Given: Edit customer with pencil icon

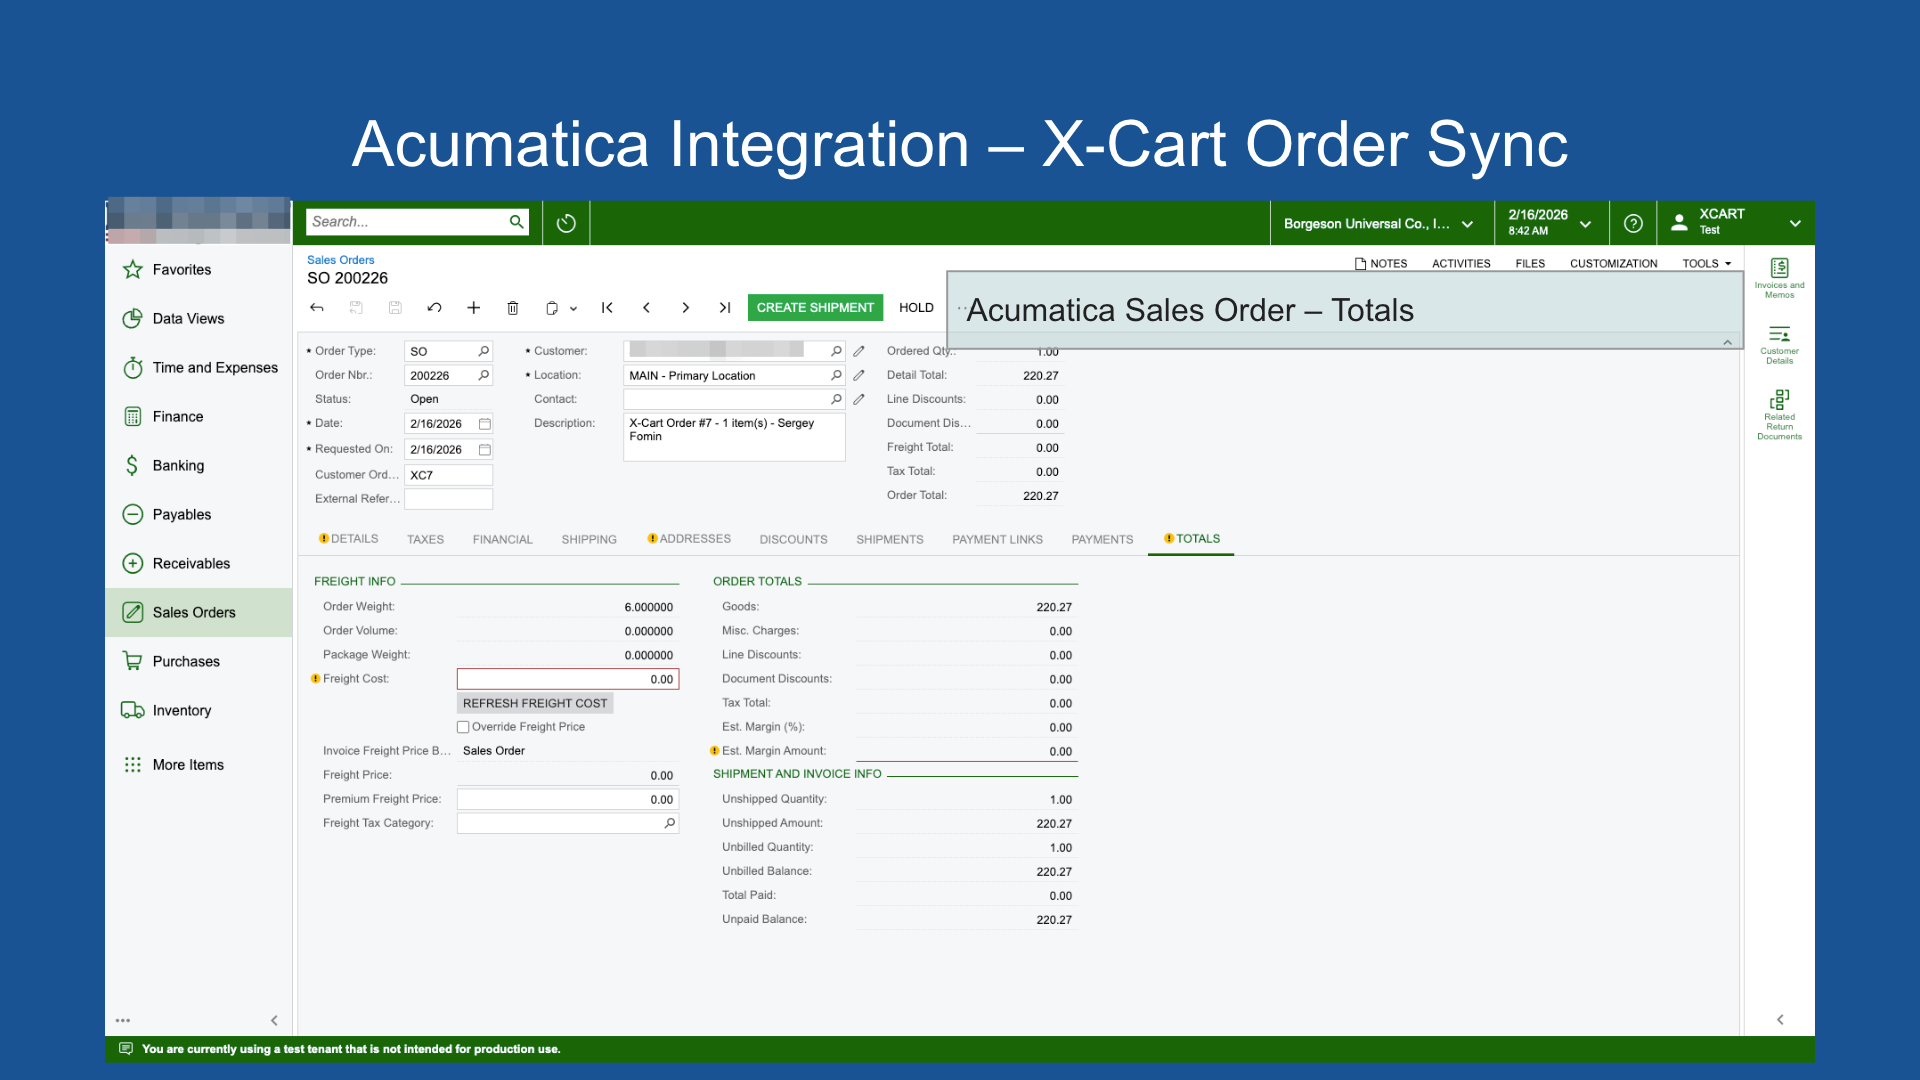Looking at the screenshot, I should 859,351.
